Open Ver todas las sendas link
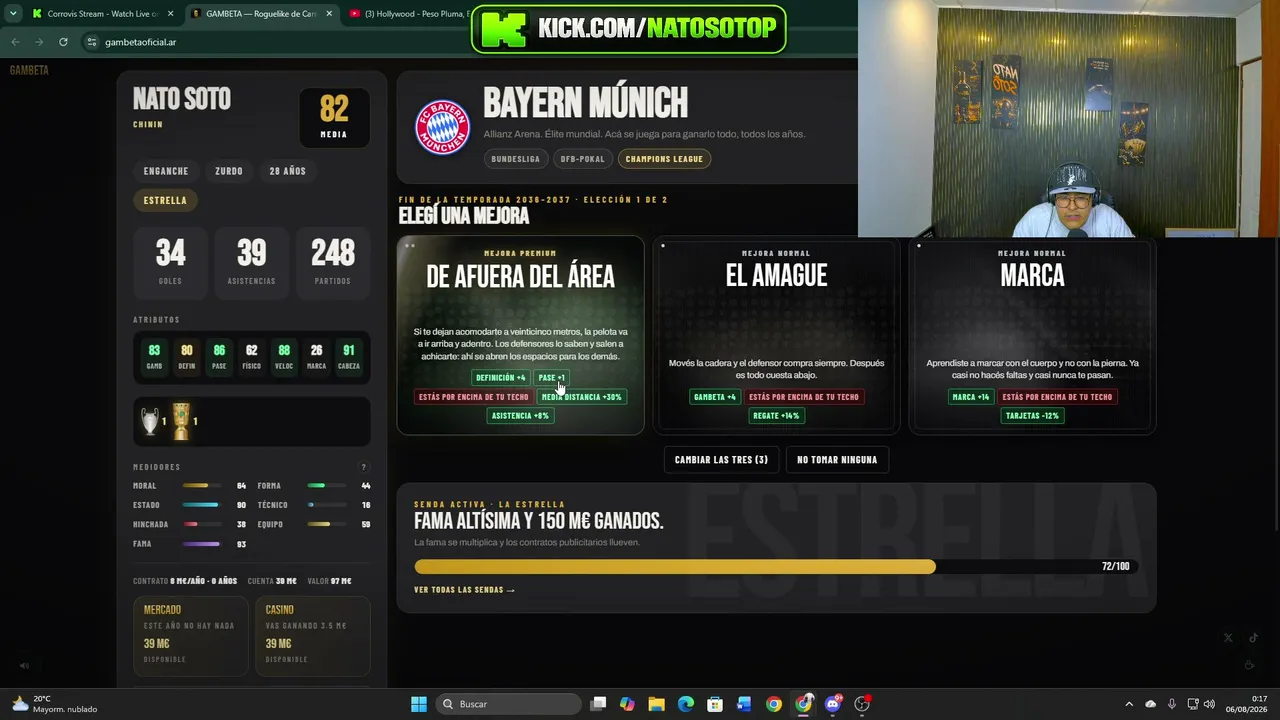The width and height of the screenshot is (1280, 720). [x=464, y=590]
